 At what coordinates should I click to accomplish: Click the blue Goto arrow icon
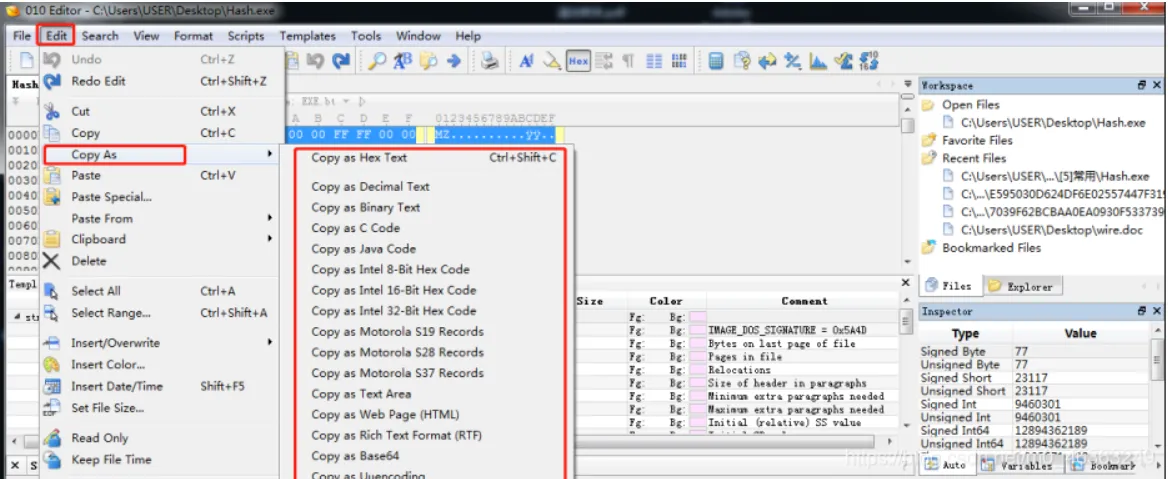coord(454,62)
